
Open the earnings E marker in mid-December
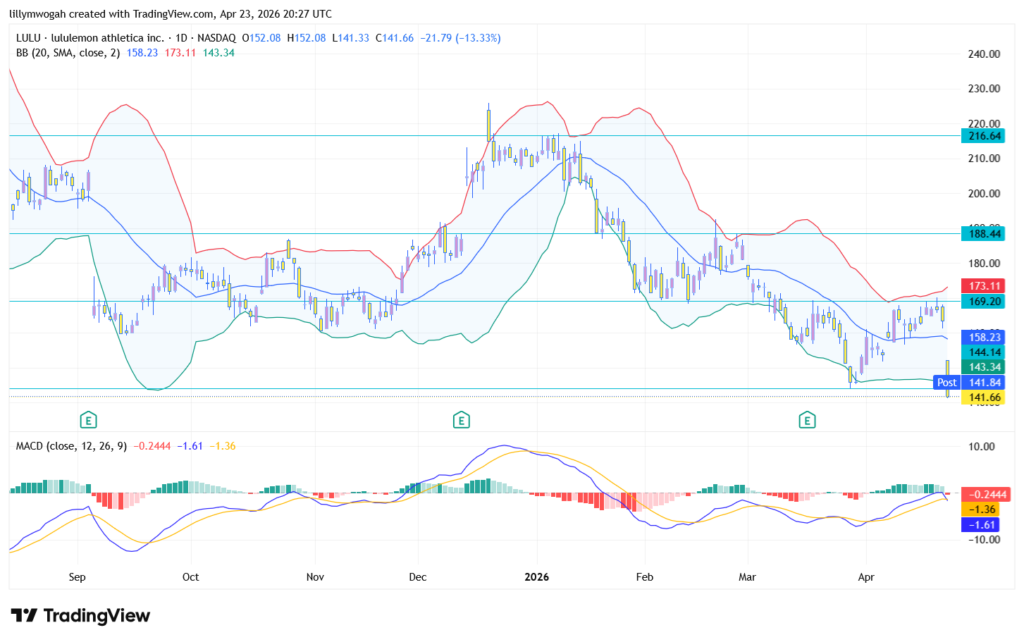(x=460, y=419)
